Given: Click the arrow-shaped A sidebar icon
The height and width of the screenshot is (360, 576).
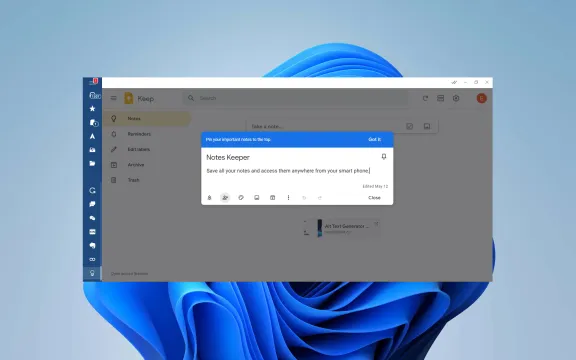Looking at the screenshot, I should pos(93,136).
